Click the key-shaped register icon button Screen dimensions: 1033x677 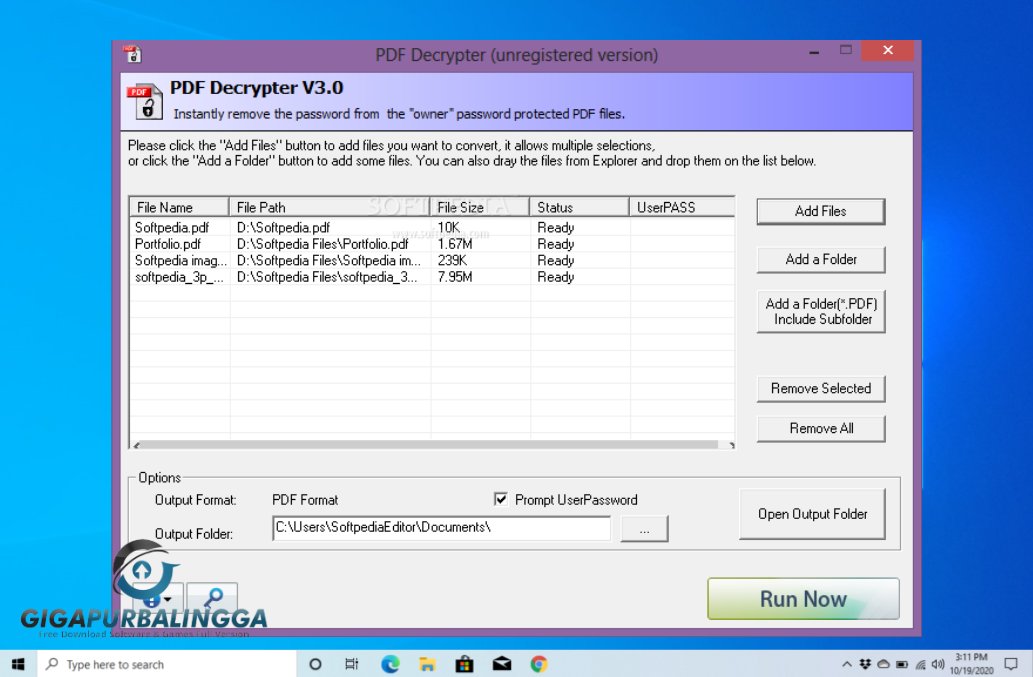point(213,597)
